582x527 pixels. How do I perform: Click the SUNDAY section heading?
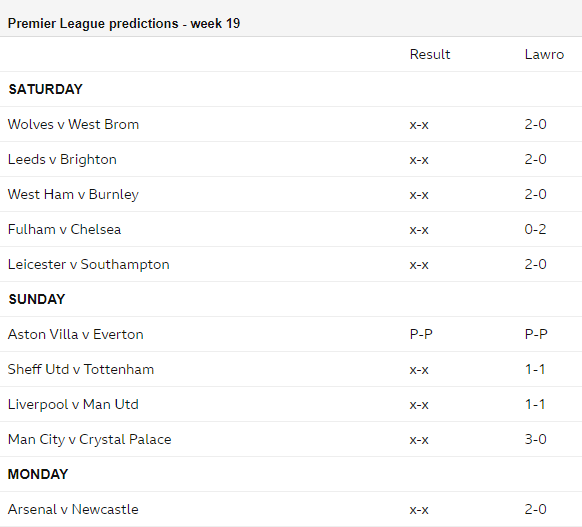(37, 299)
